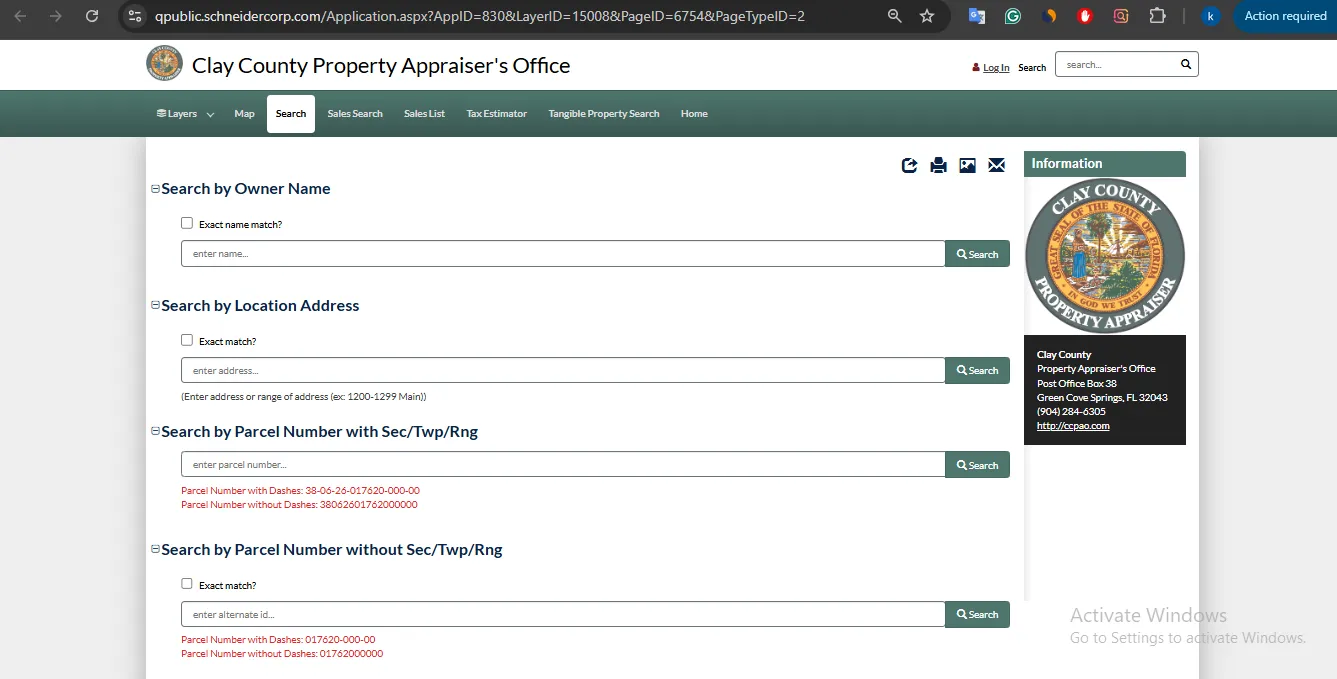Open the Map tab
The width and height of the screenshot is (1337, 679).
pos(244,114)
